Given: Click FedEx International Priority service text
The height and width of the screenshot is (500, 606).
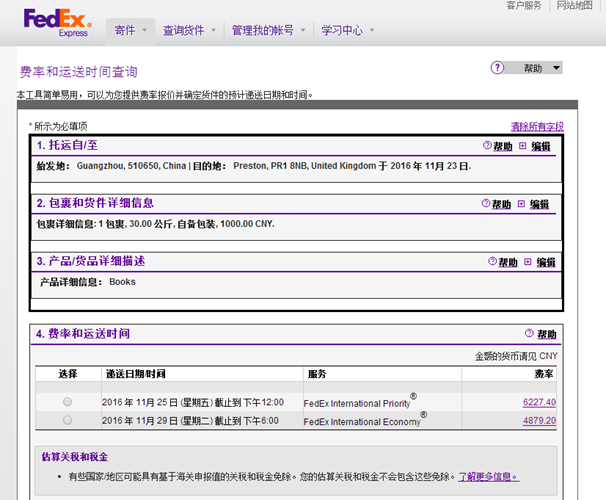Looking at the screenshot, I should coord(360,402).
